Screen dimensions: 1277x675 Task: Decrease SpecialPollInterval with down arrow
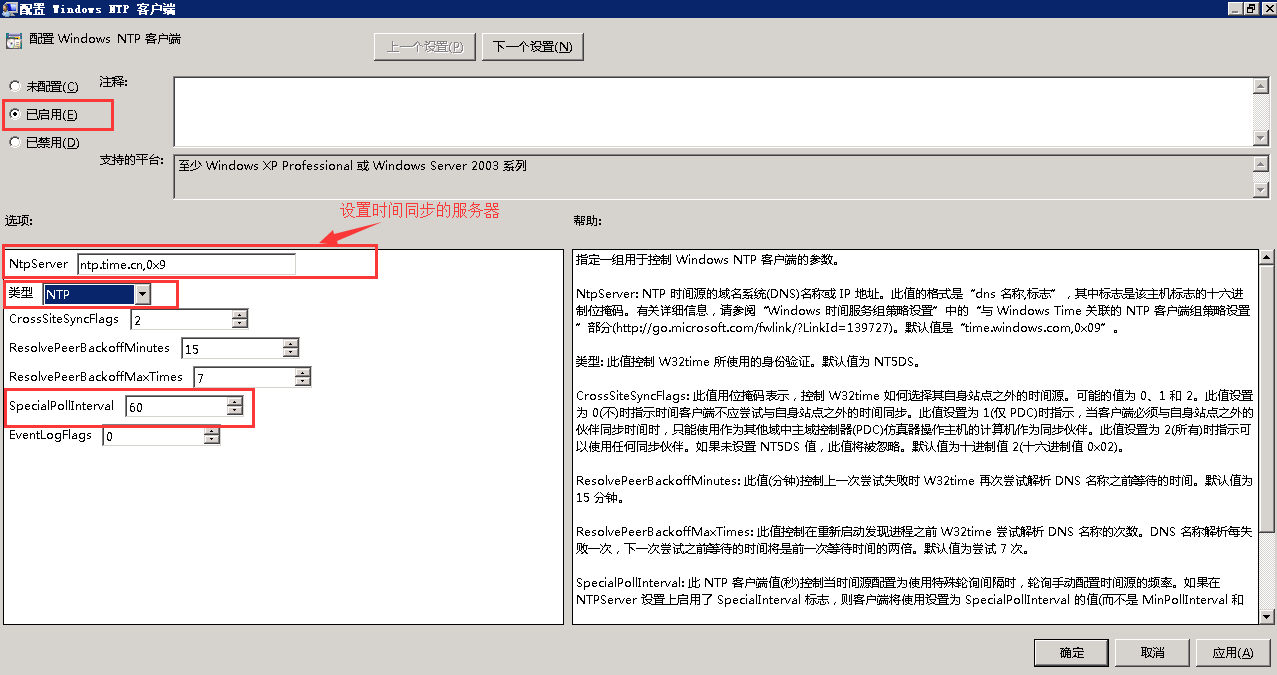click(x=235, y=411)
